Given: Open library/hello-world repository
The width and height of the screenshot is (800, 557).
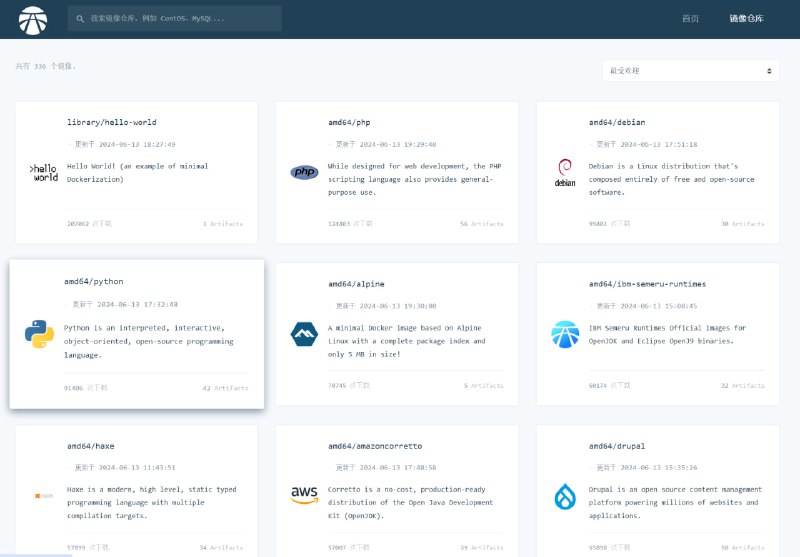Looking at the screenshot, I should (x=112, y=122).
